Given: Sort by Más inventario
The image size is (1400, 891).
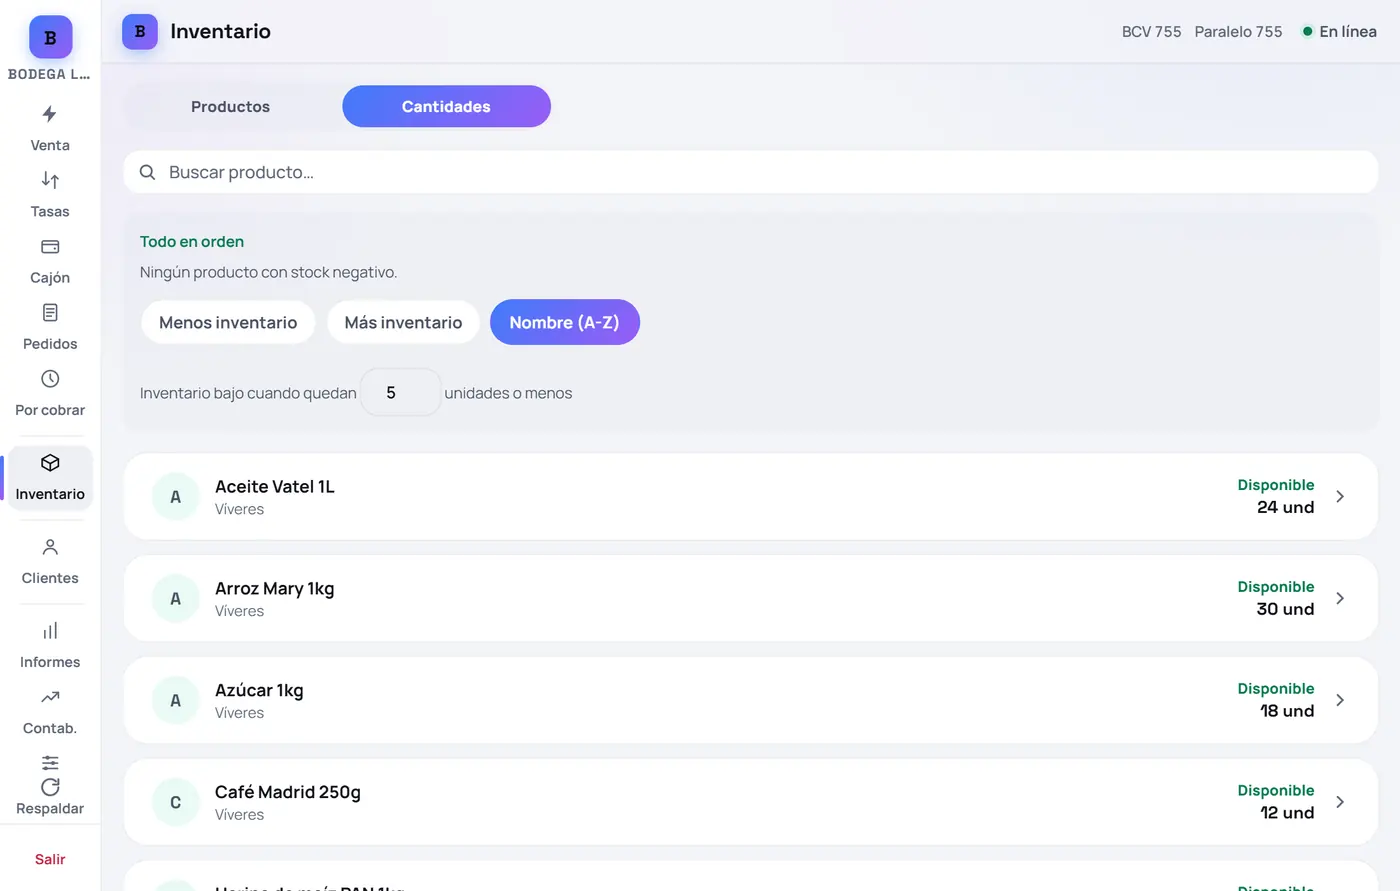Looking at the screenshot, I should coord(403,322).
